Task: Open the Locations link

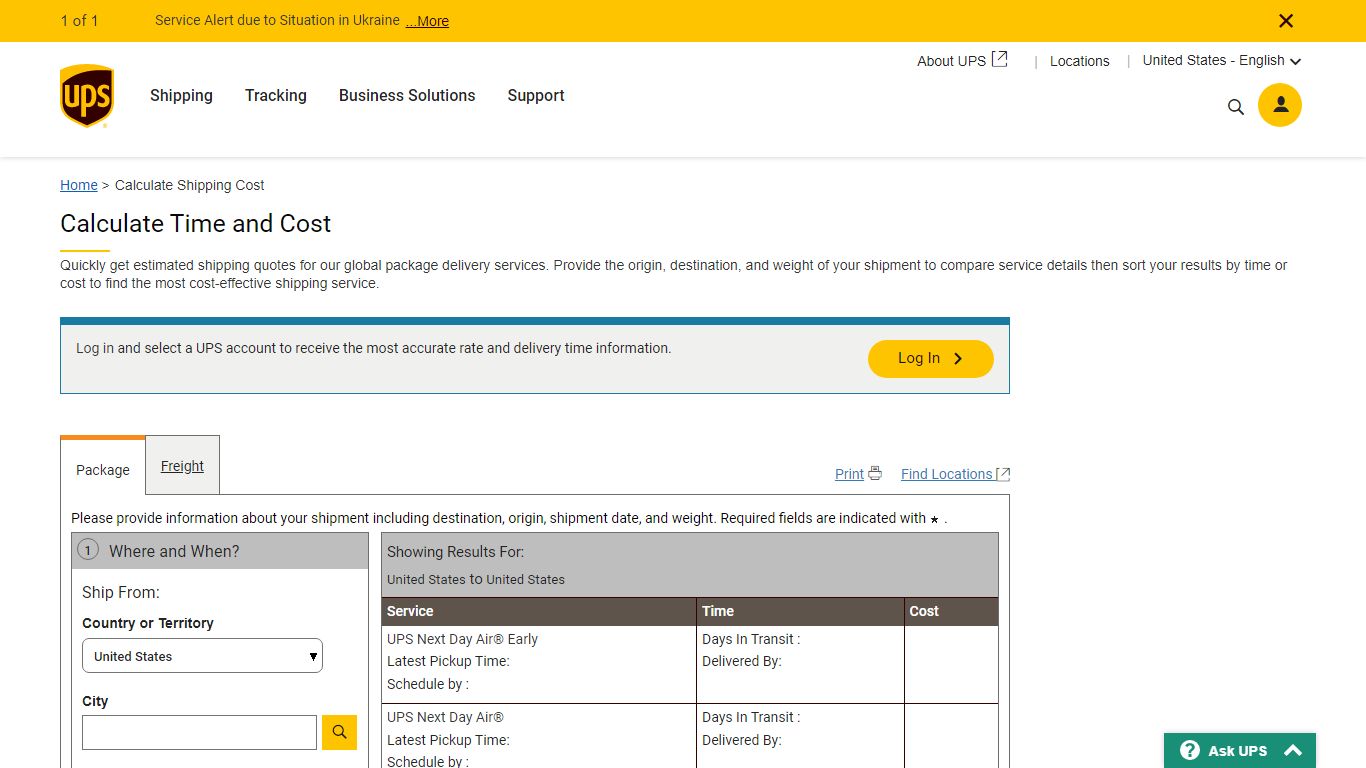Action: point(1080,61)
